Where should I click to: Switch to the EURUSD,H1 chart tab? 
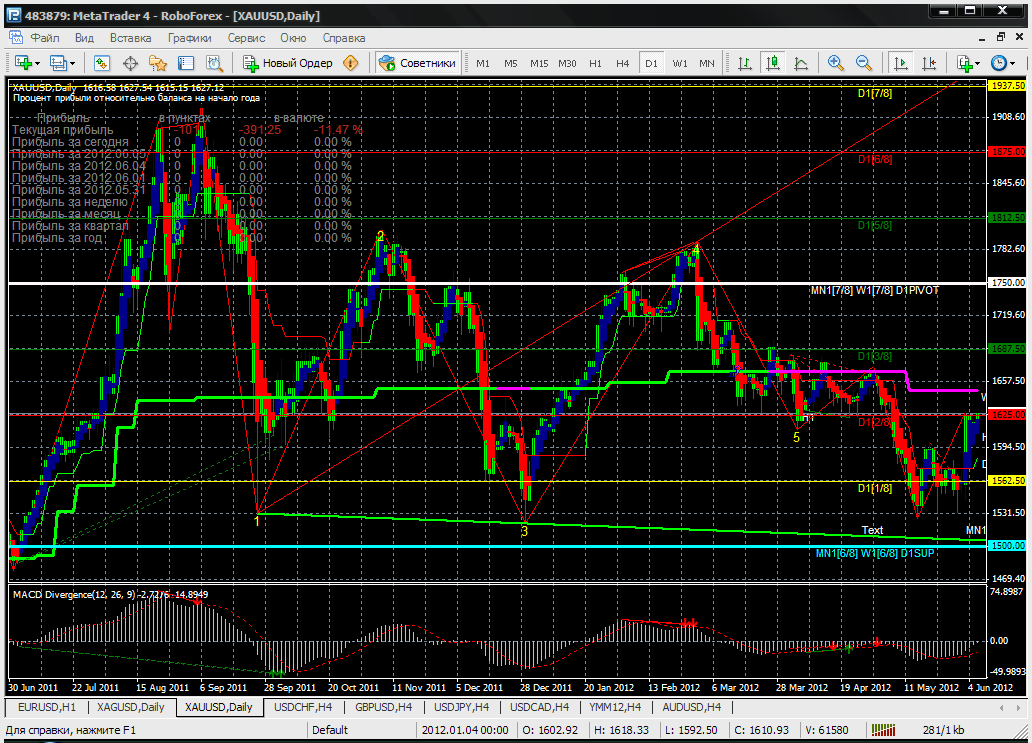(47, 707)
